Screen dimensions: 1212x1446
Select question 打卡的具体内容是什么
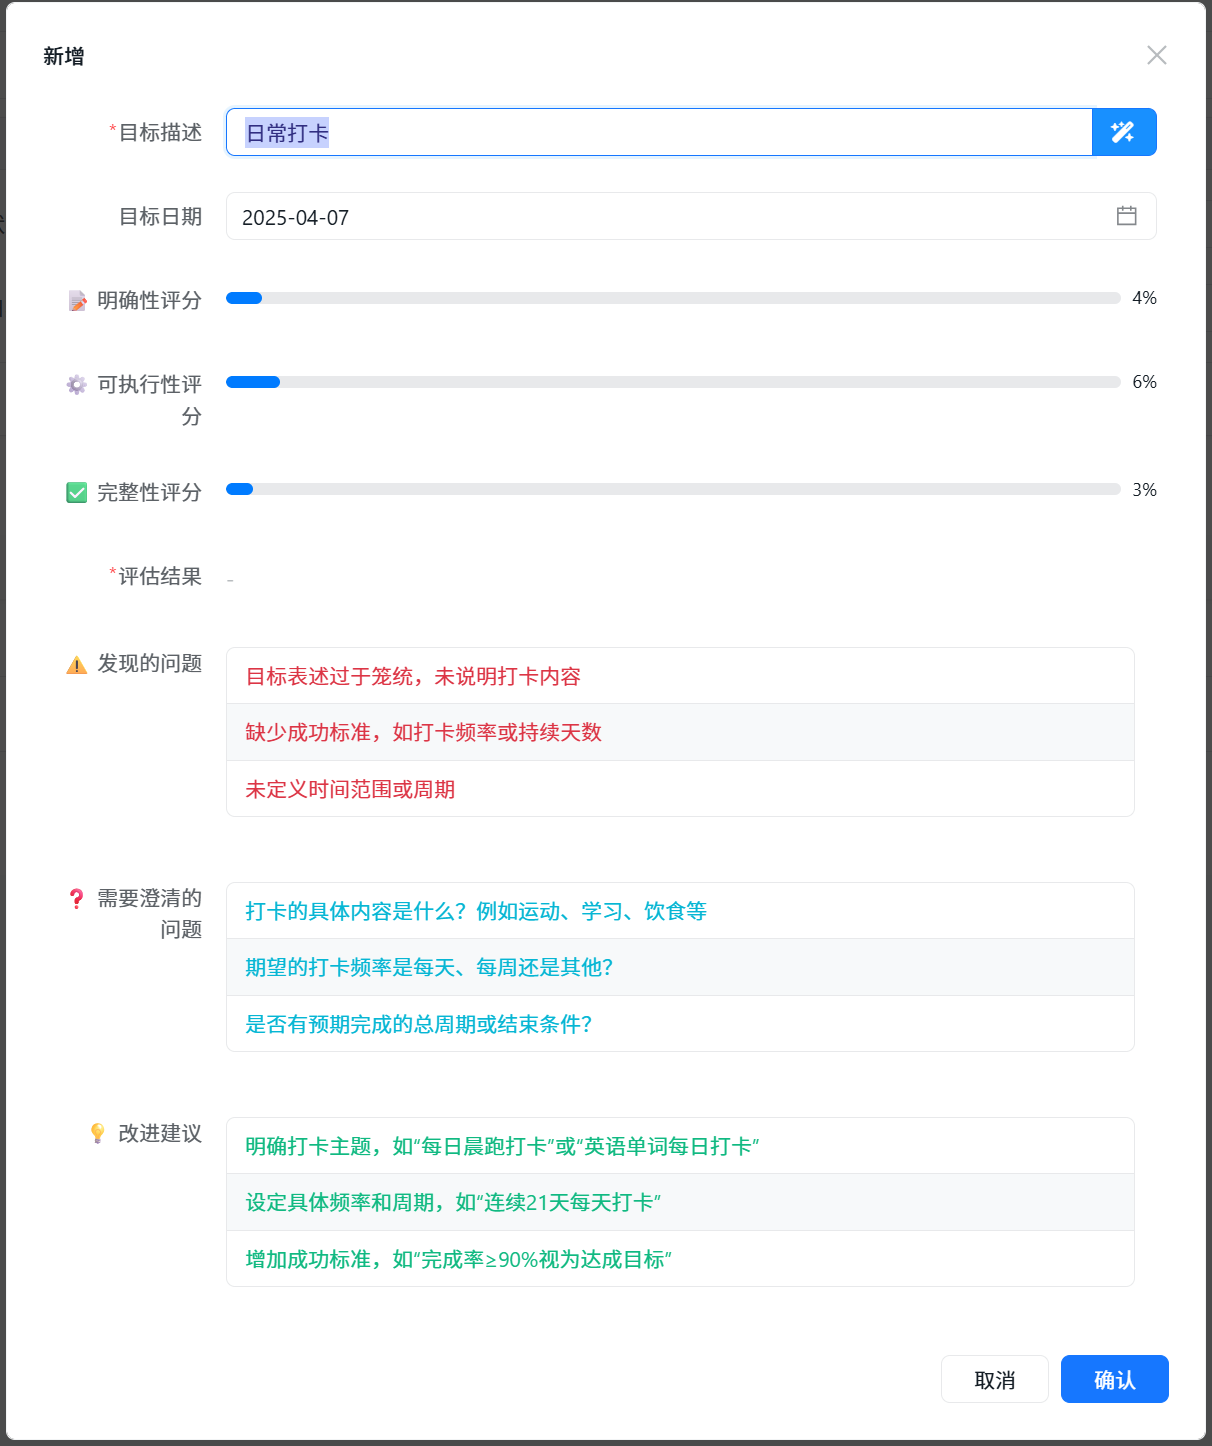click(680, 911)
